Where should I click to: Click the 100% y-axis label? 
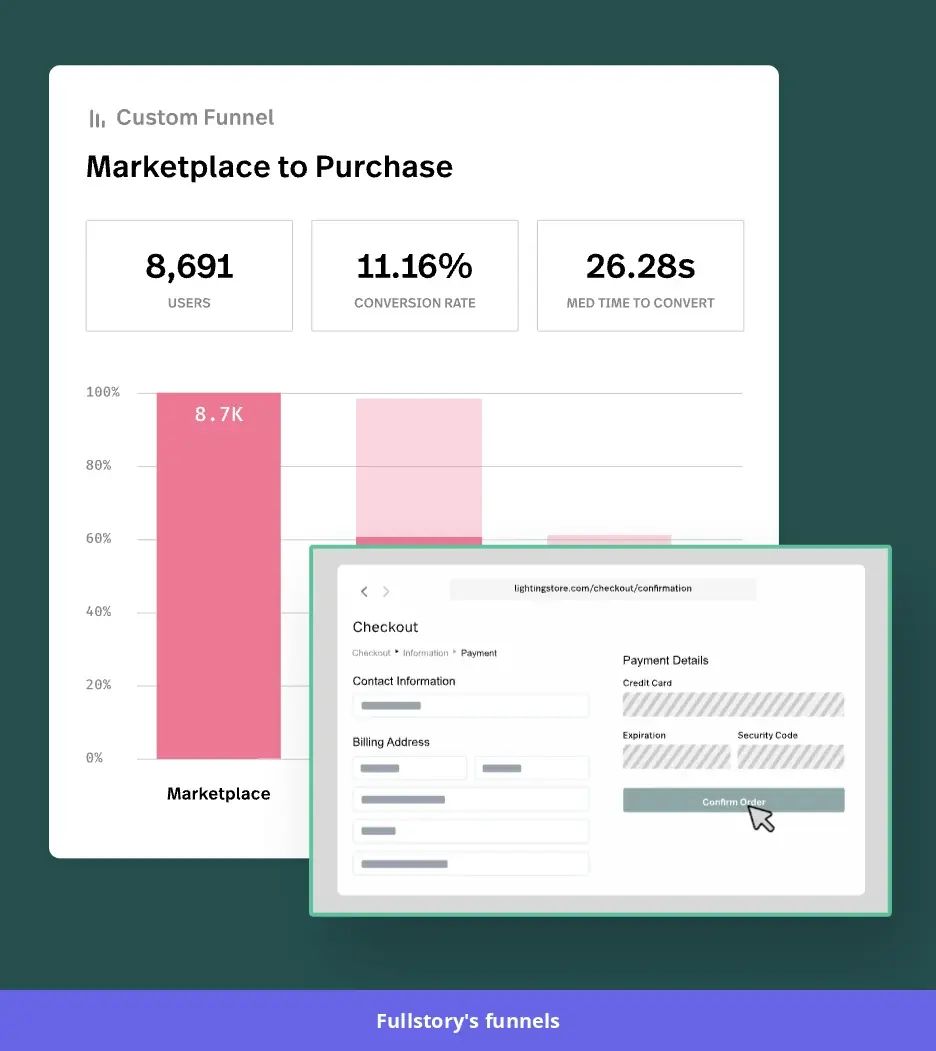pos(103,392)
